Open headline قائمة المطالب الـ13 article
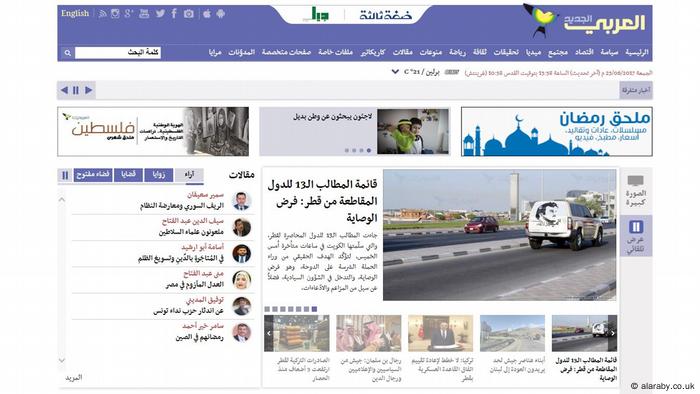700x394 pixels. (322, 201)
